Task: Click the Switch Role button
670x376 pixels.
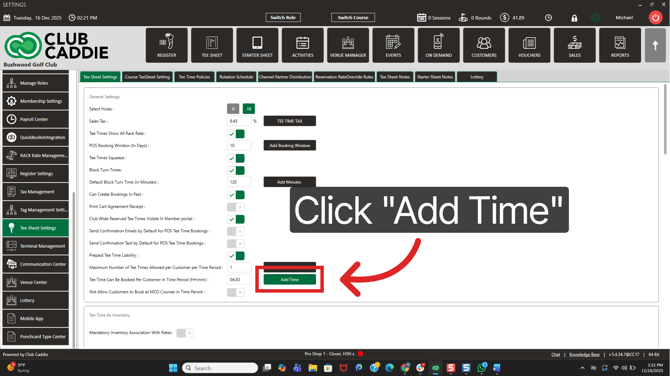Action: [x=283, y=18]
